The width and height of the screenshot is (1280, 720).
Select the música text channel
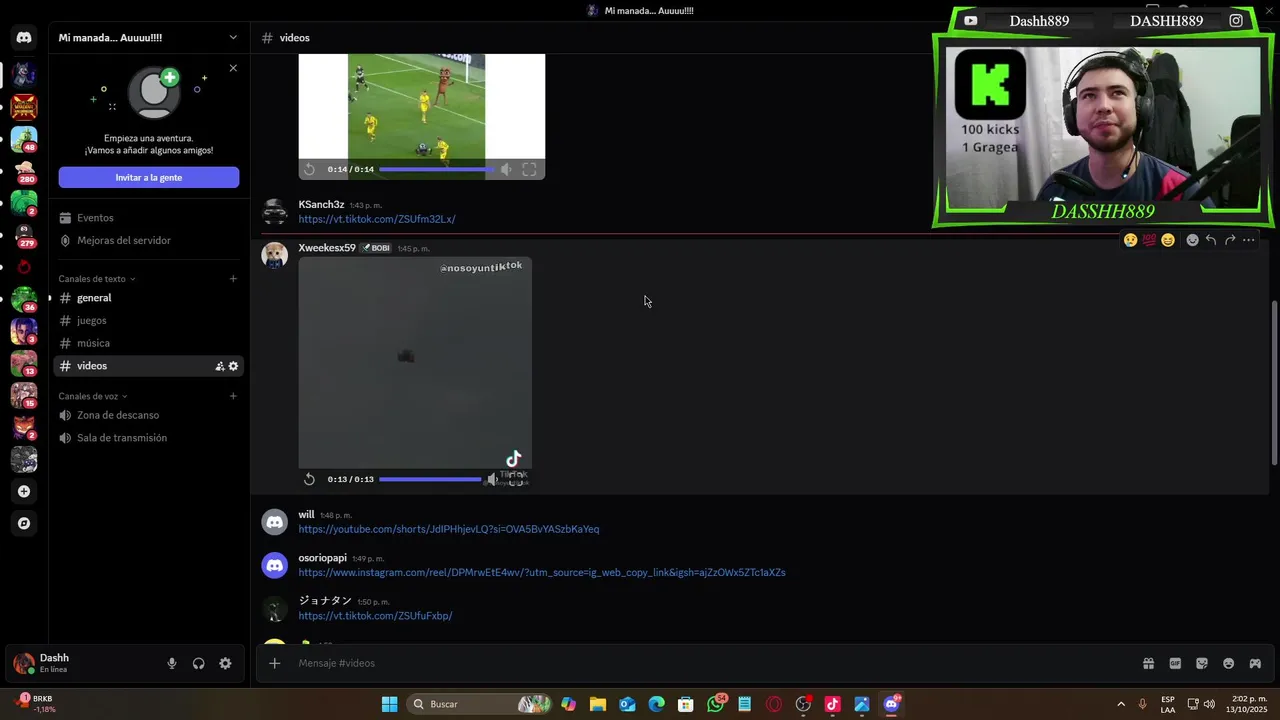pos(148,343)
